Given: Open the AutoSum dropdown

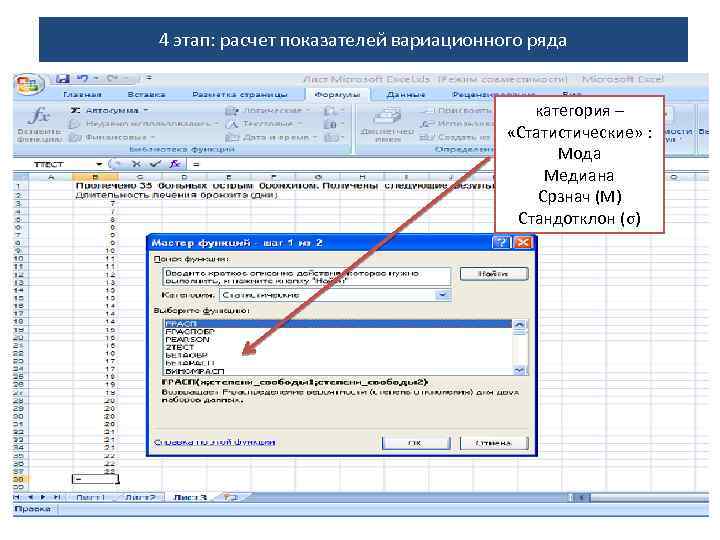Looking at the screenshot, I should pyautogui.click(x=109, y=111).
